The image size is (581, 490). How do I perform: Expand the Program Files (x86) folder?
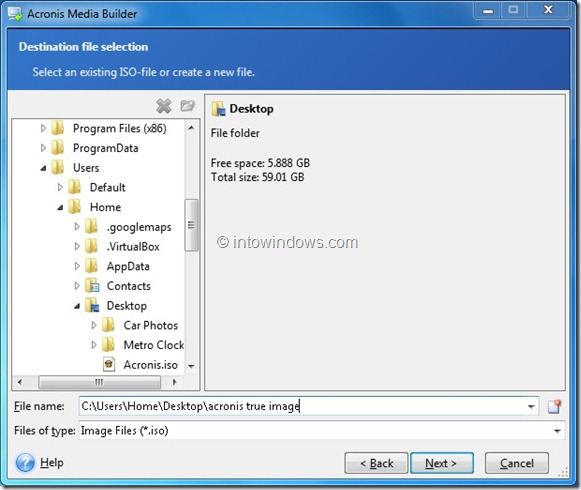[43, 128]
